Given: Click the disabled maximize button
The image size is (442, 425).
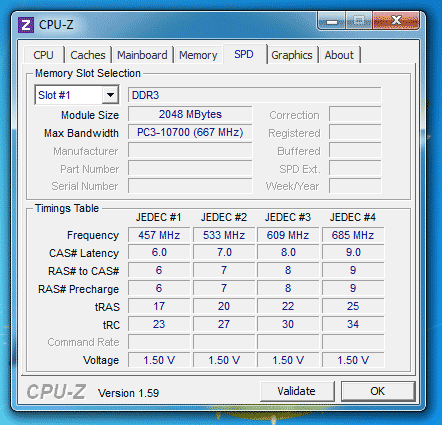Looking at the screenshot, I should (x=359, y=21).
